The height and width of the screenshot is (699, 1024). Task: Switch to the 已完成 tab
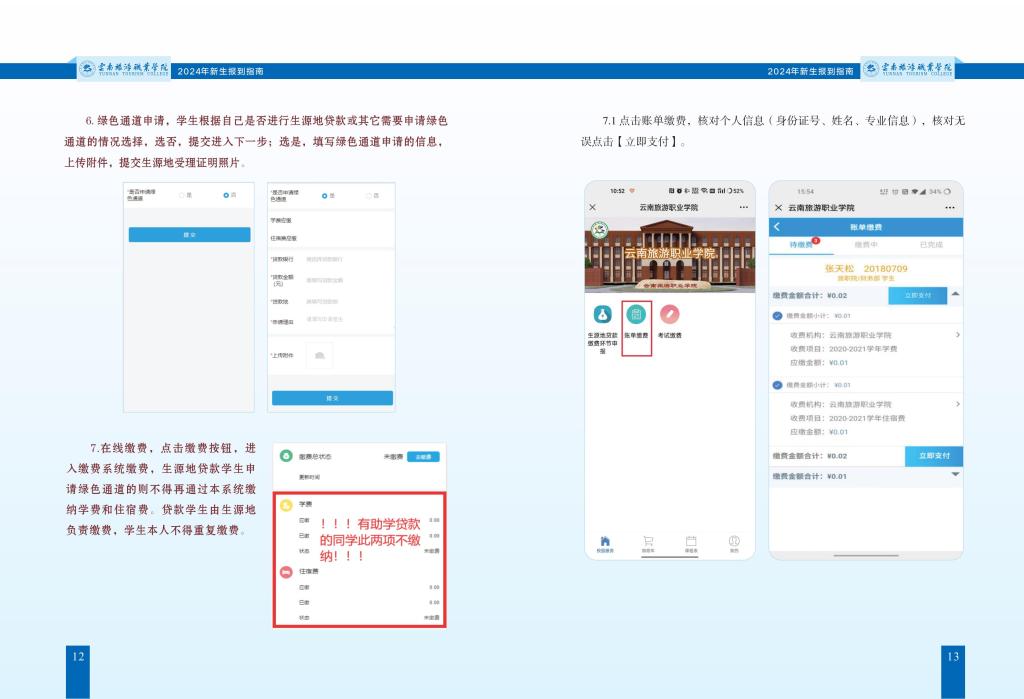930,244
